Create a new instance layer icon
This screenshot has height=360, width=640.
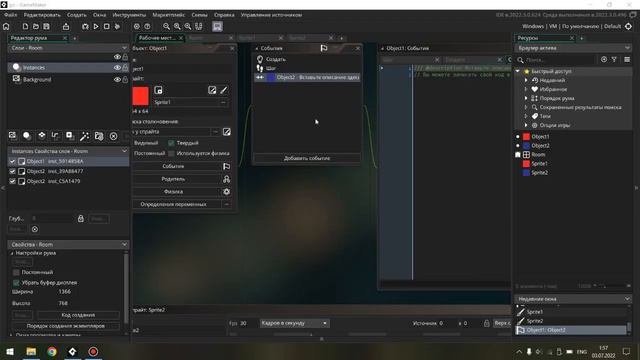coord(27,136)
